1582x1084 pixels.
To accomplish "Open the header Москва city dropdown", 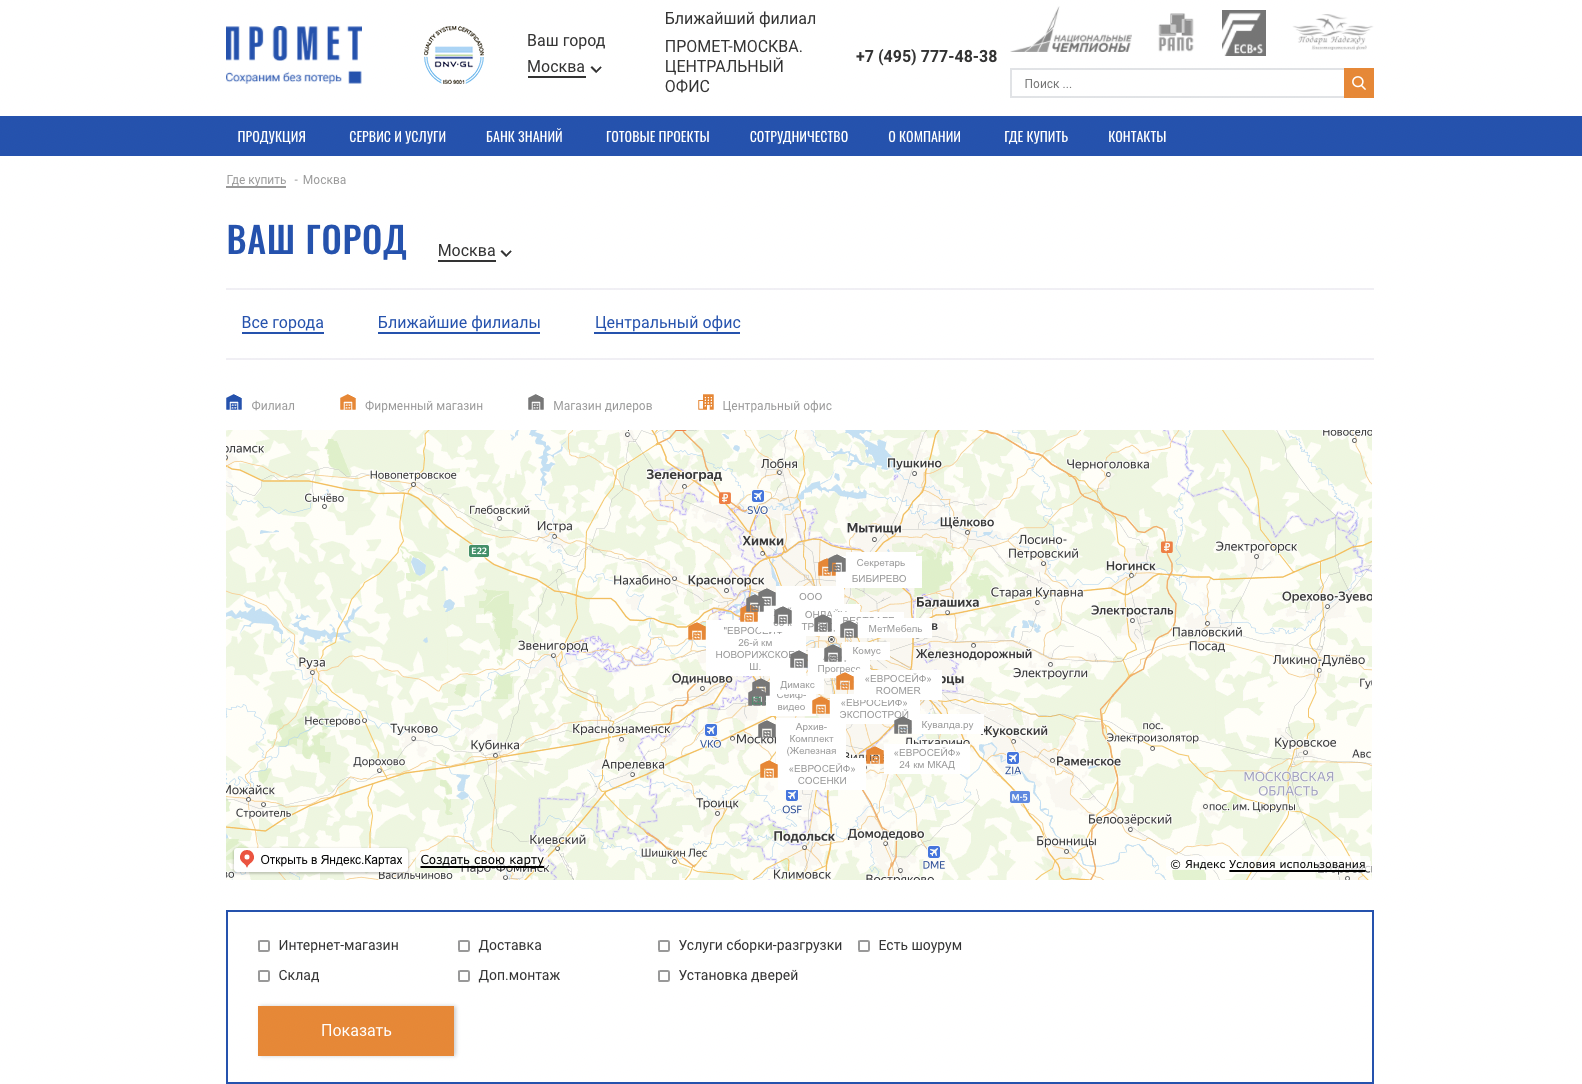I will point(564,67).
